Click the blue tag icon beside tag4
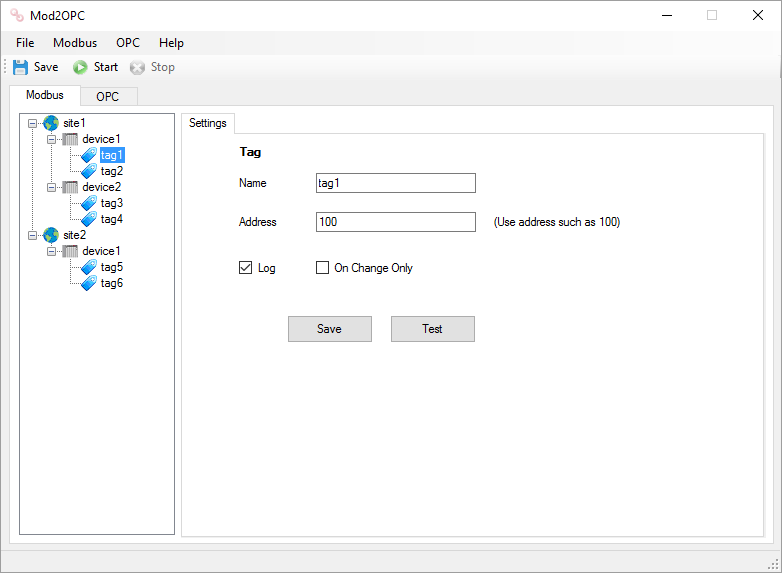Screen dimensions: 782x573 (x=89, y=219)
